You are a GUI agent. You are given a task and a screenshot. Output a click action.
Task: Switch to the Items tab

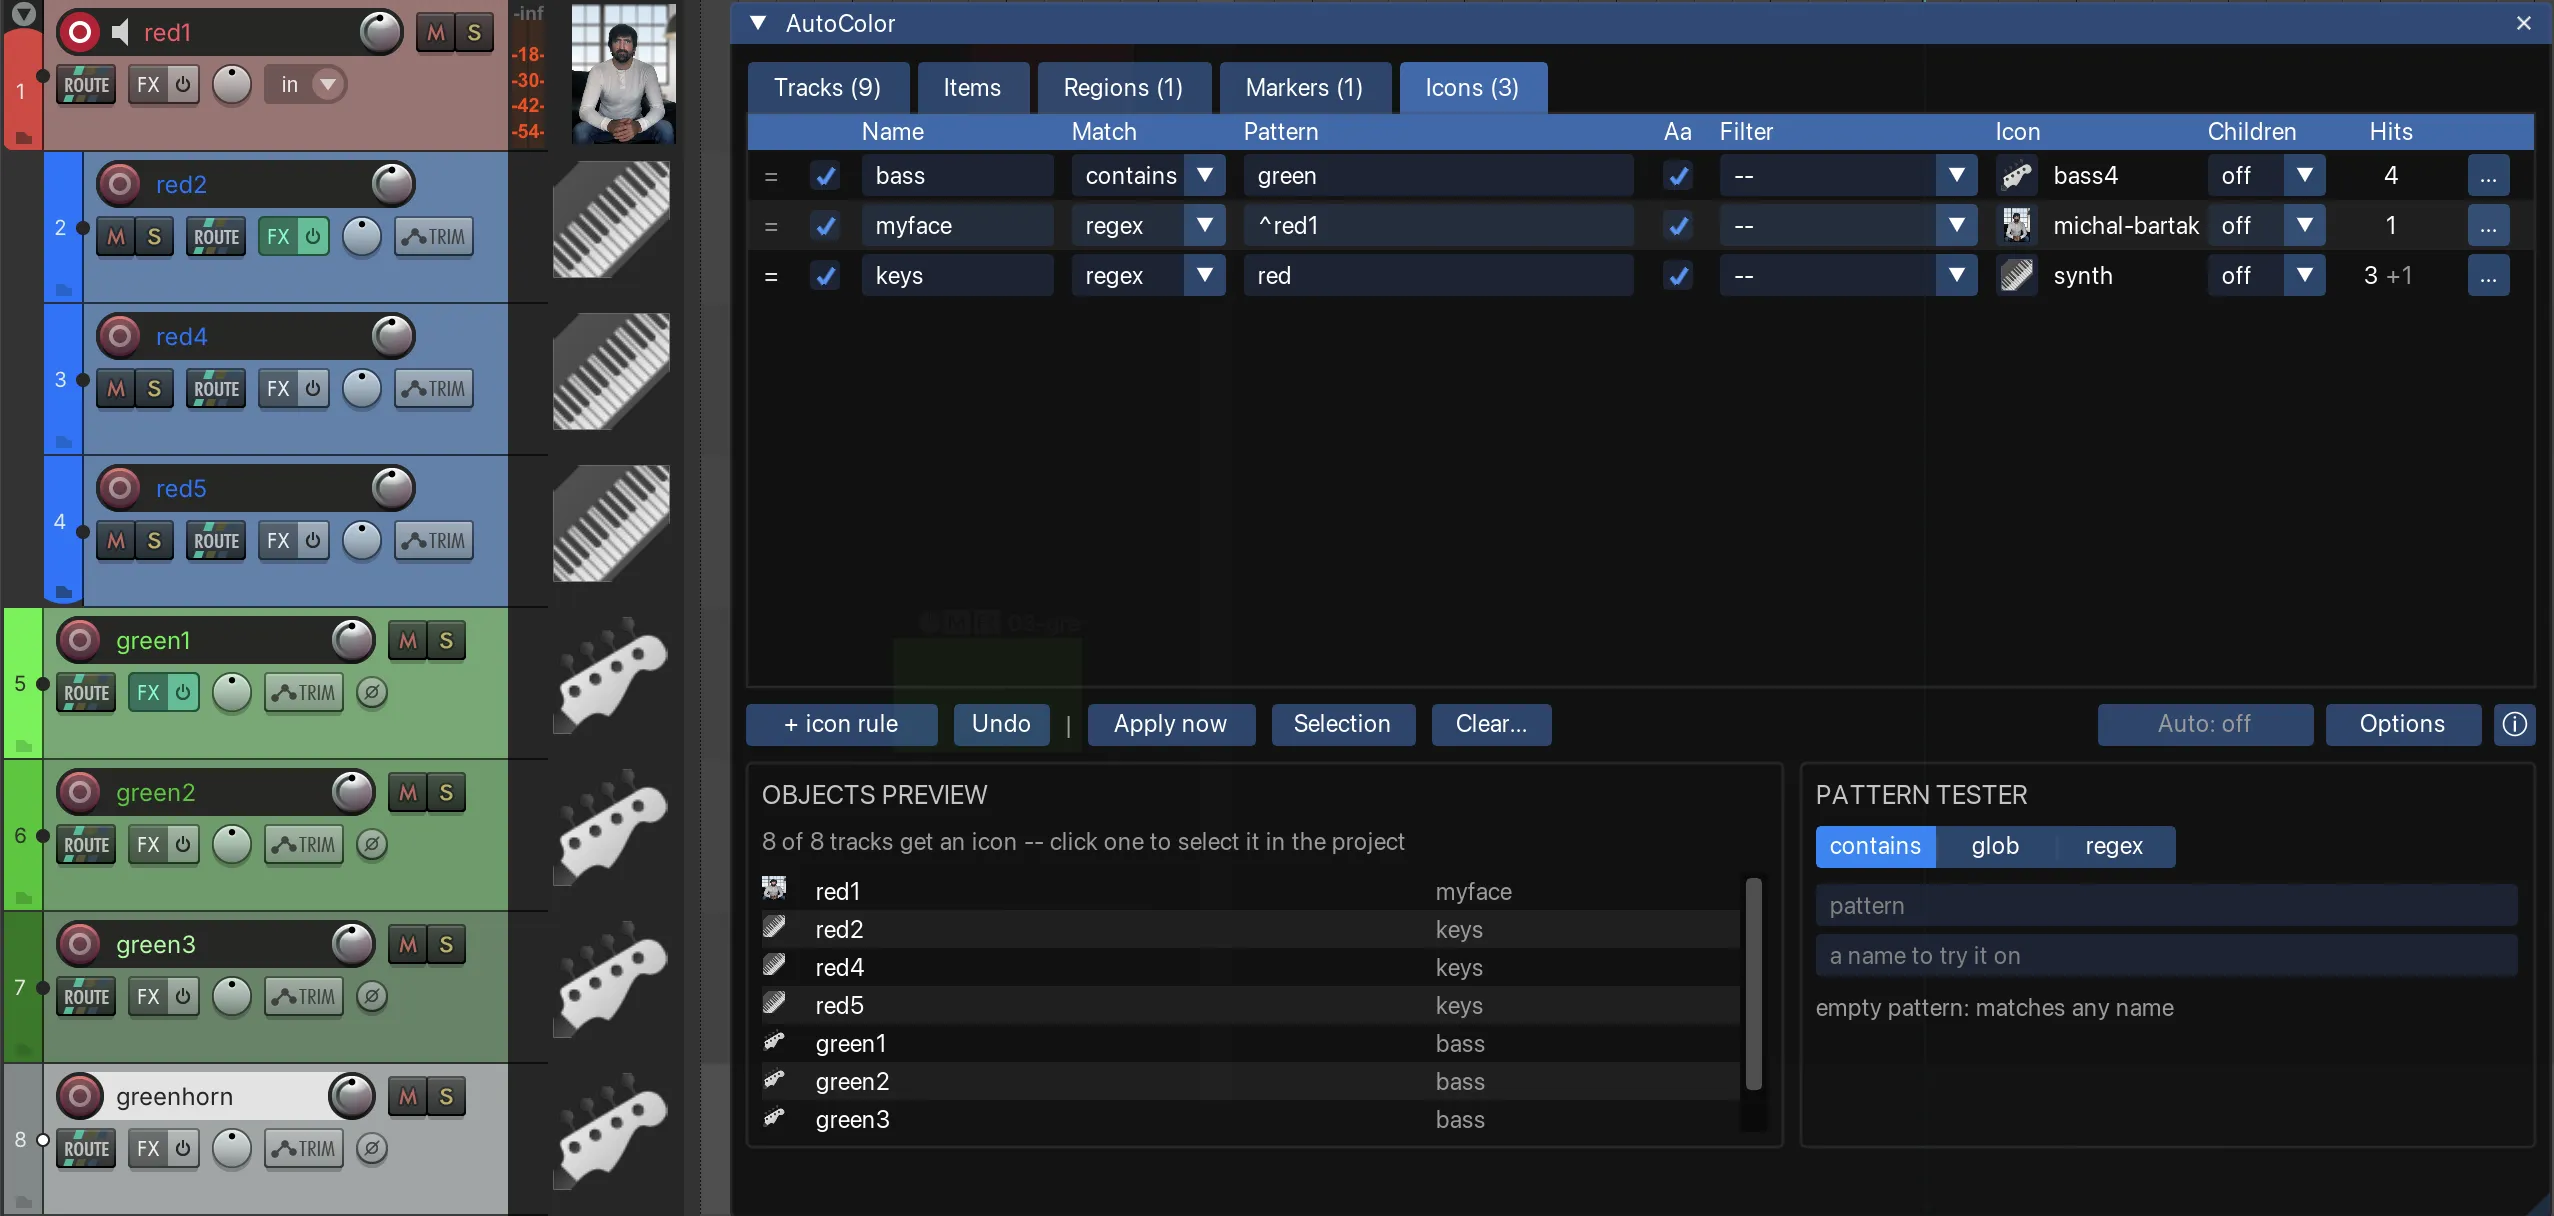[972, 88]
